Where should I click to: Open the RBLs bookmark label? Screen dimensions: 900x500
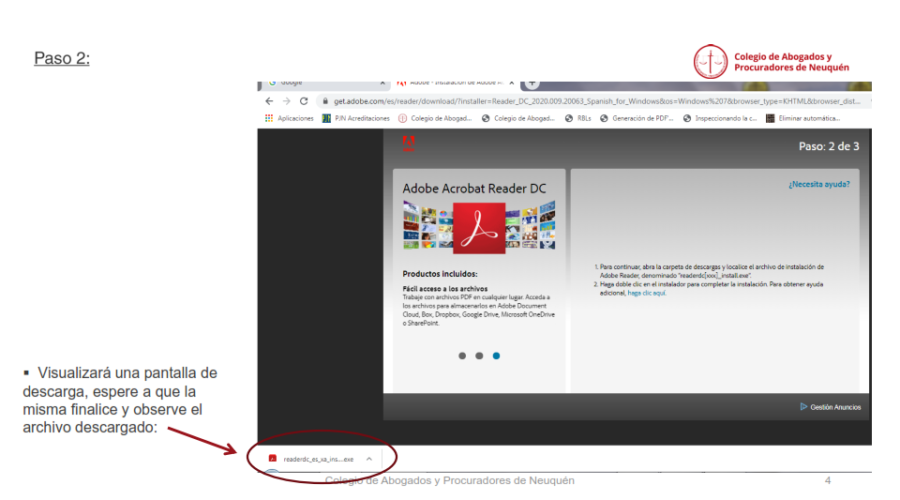pos(584,118)
